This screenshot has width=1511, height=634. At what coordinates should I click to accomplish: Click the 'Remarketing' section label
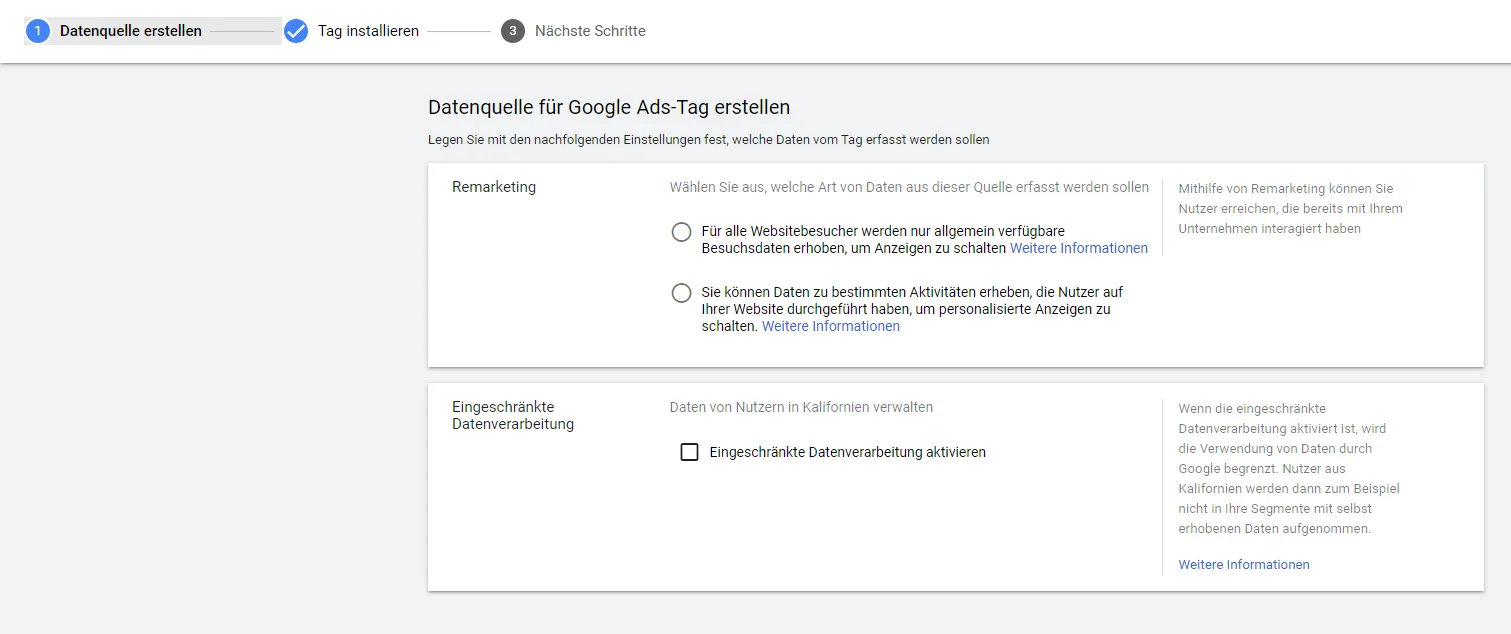coord(494,187)
